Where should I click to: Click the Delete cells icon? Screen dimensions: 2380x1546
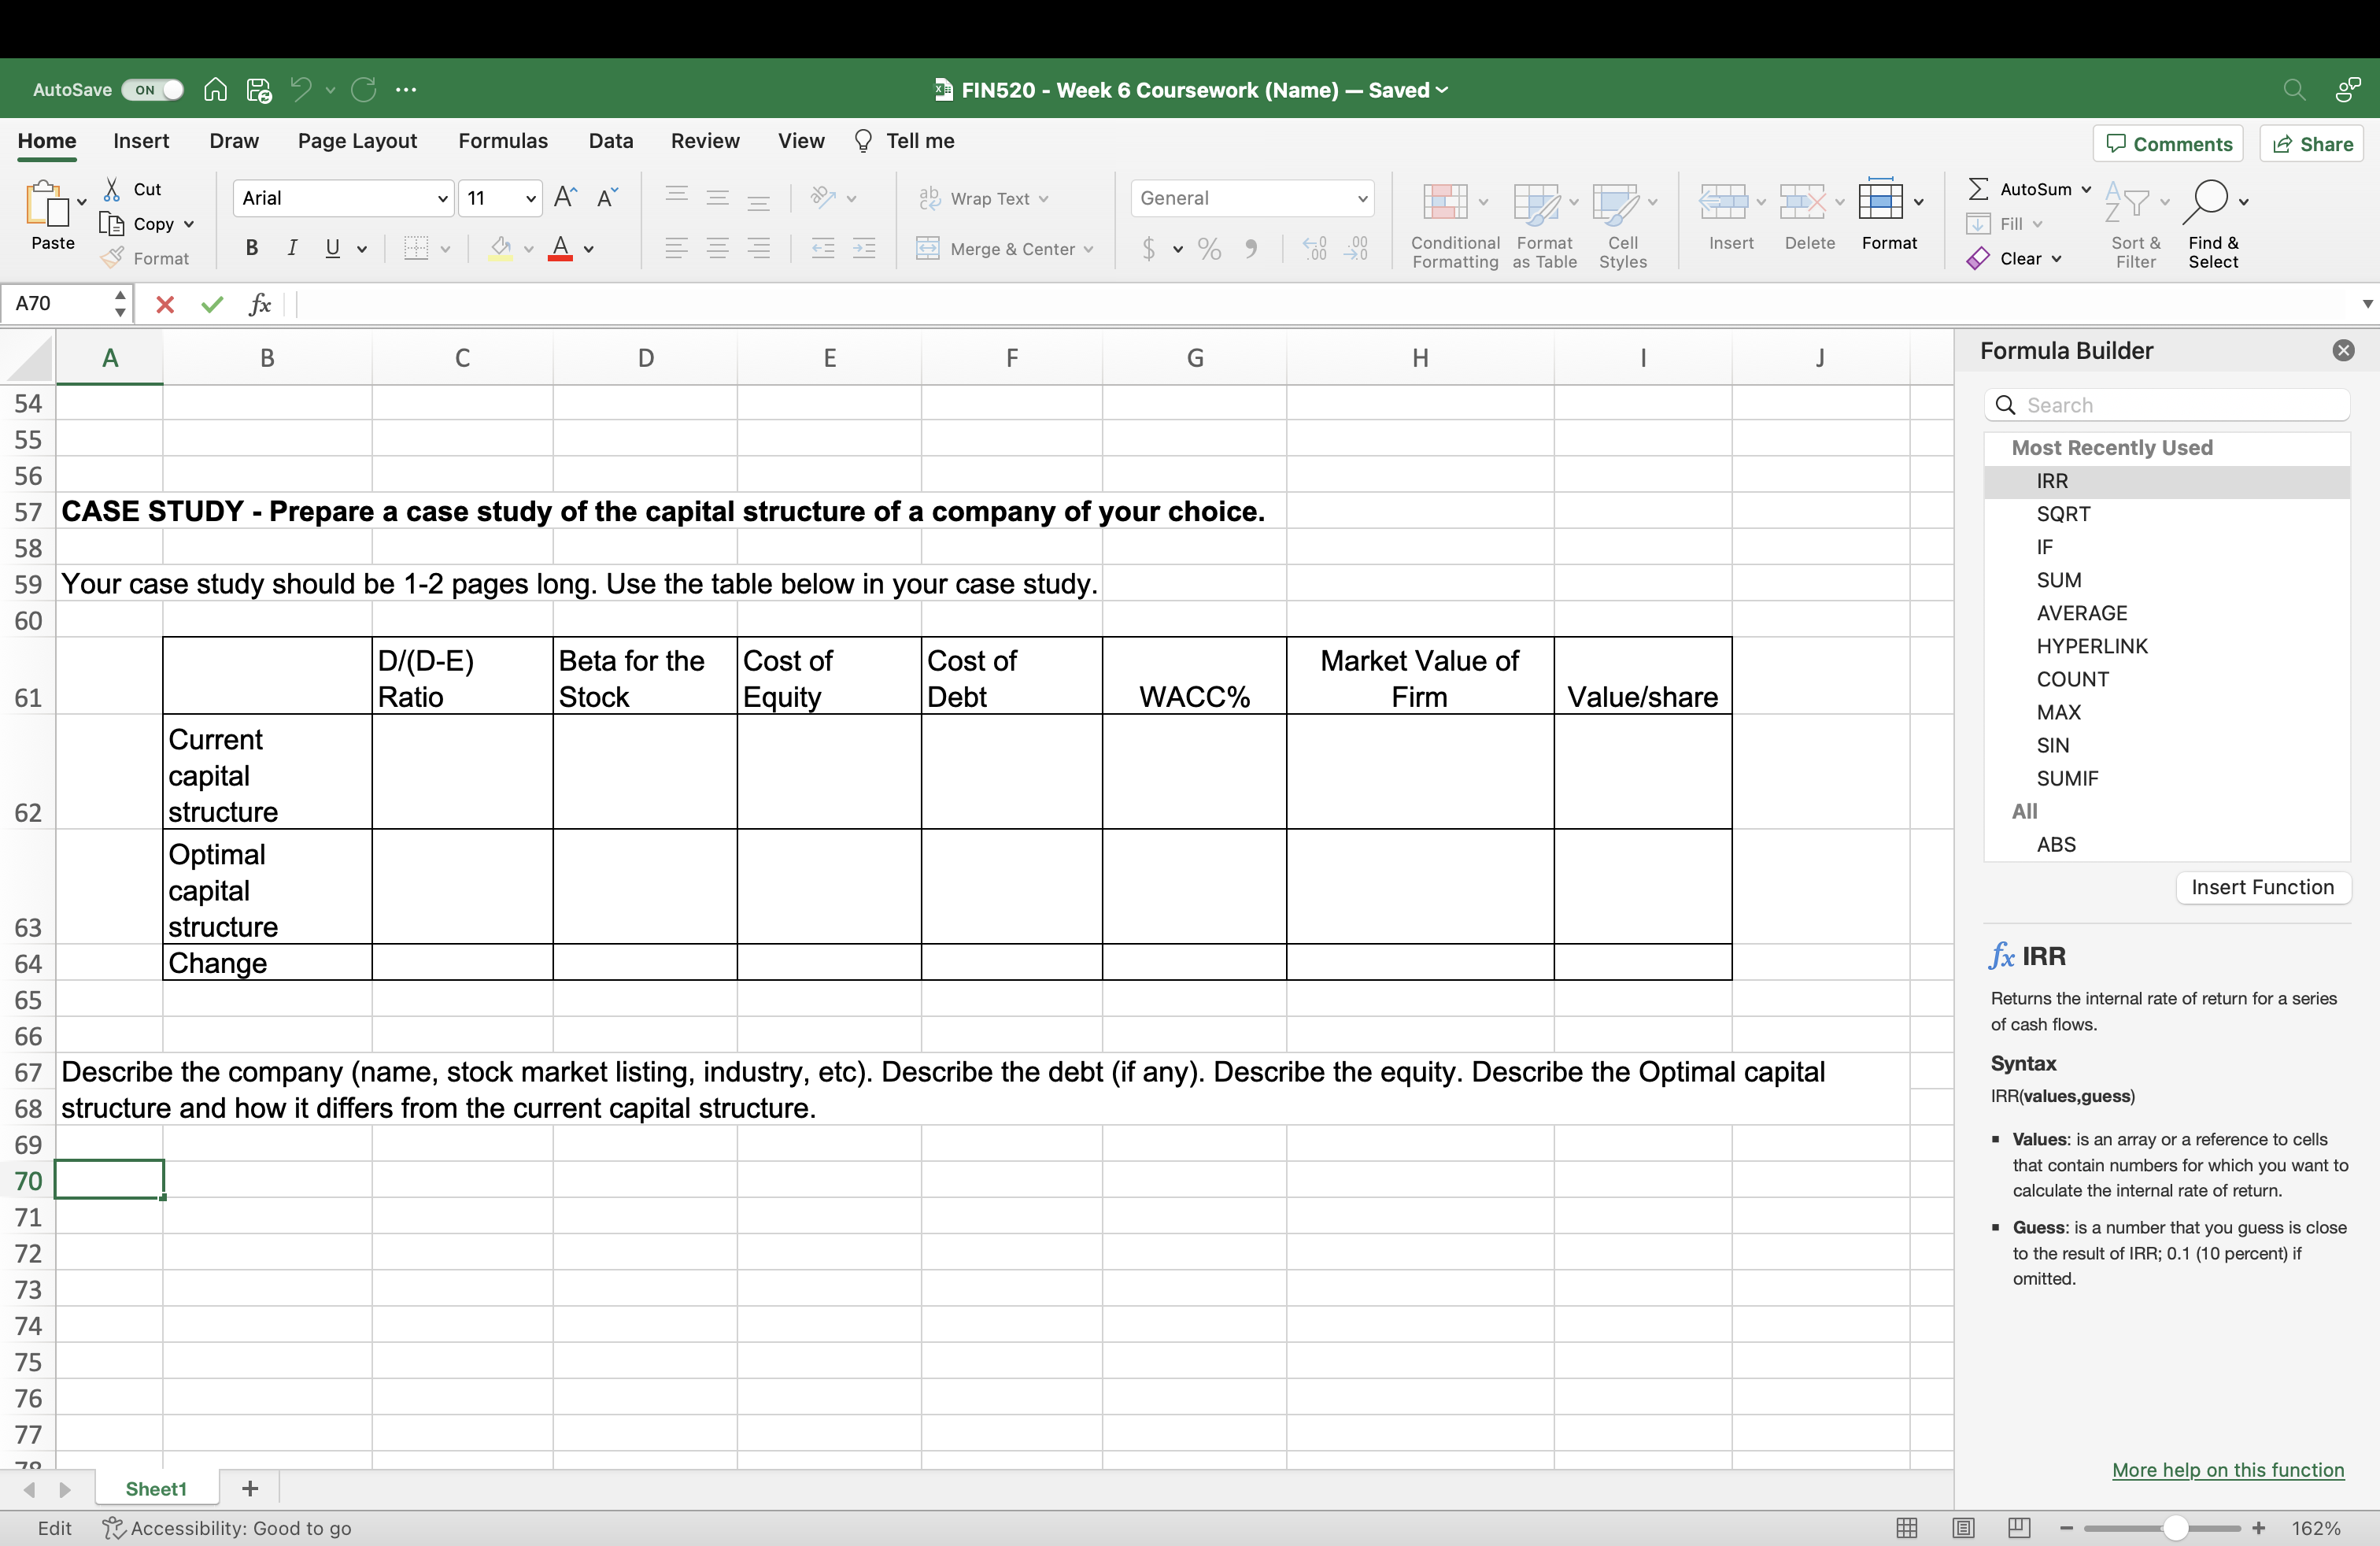point(1802,202)
